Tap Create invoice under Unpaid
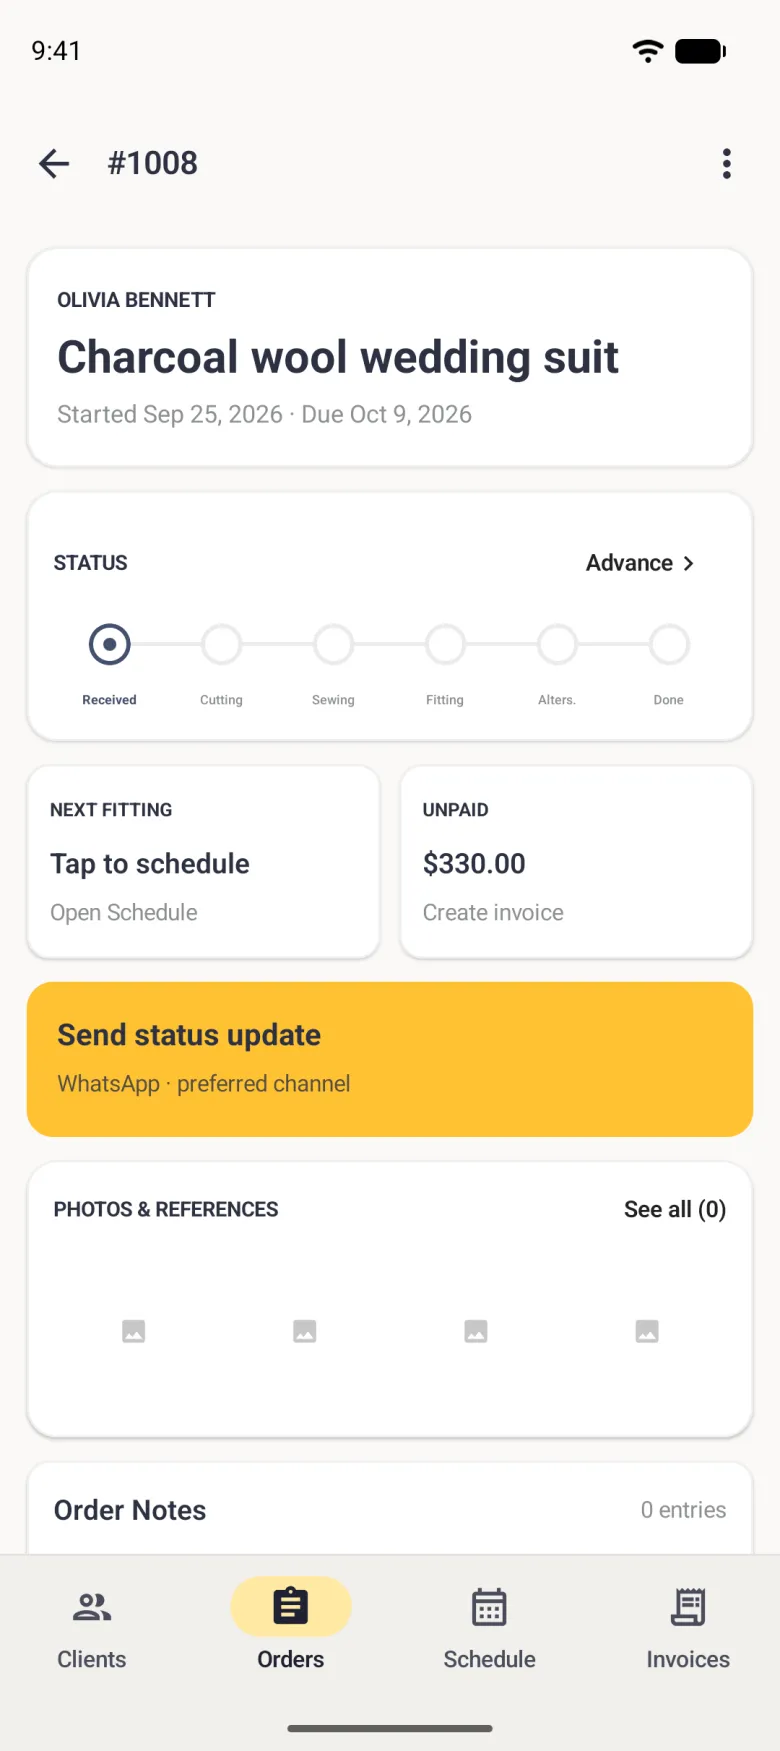This screenshot has width=780, height=1751. (493, 912)
